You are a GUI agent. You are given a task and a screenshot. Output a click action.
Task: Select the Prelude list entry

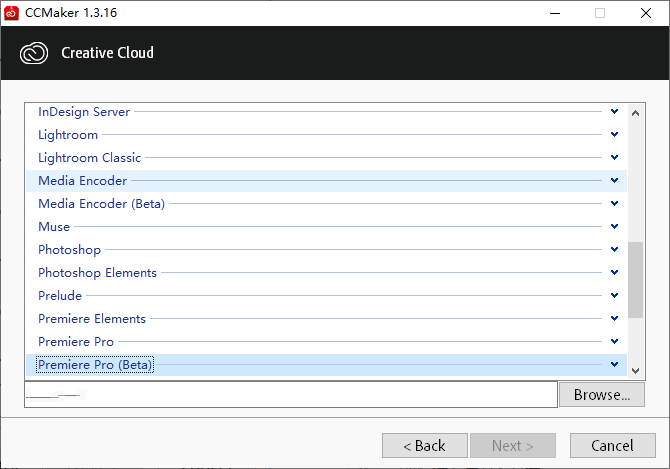(60, 296)
